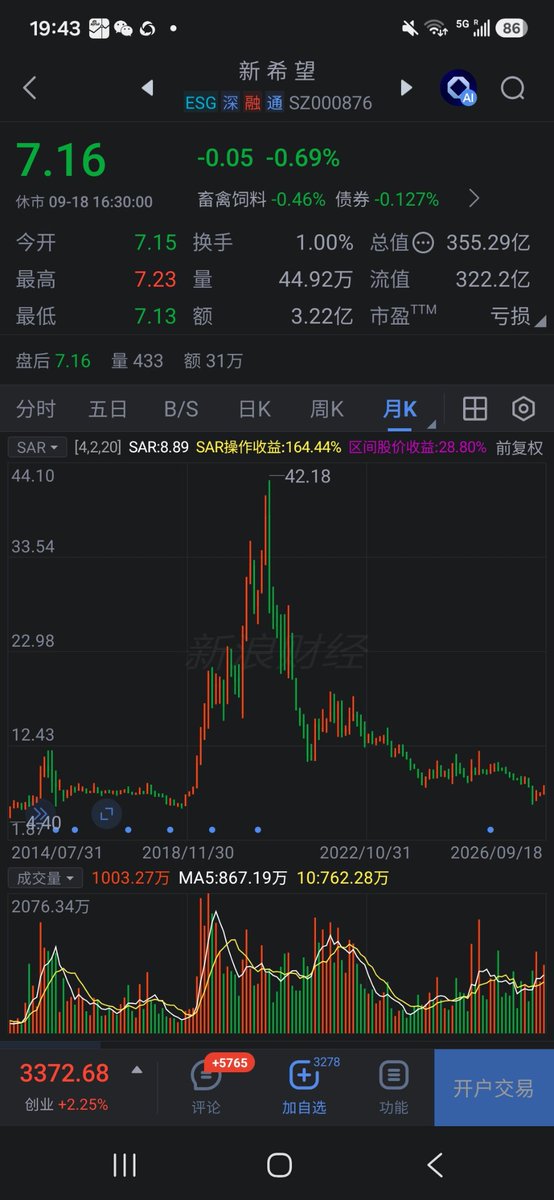Tap the 加自选 add-to-watchlist icon

point(303,1076)
